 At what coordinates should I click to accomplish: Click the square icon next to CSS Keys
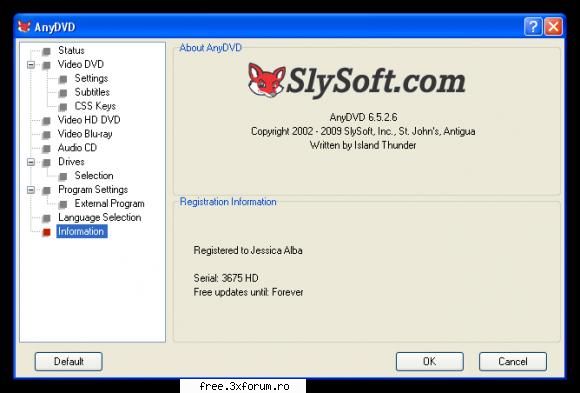63,107
